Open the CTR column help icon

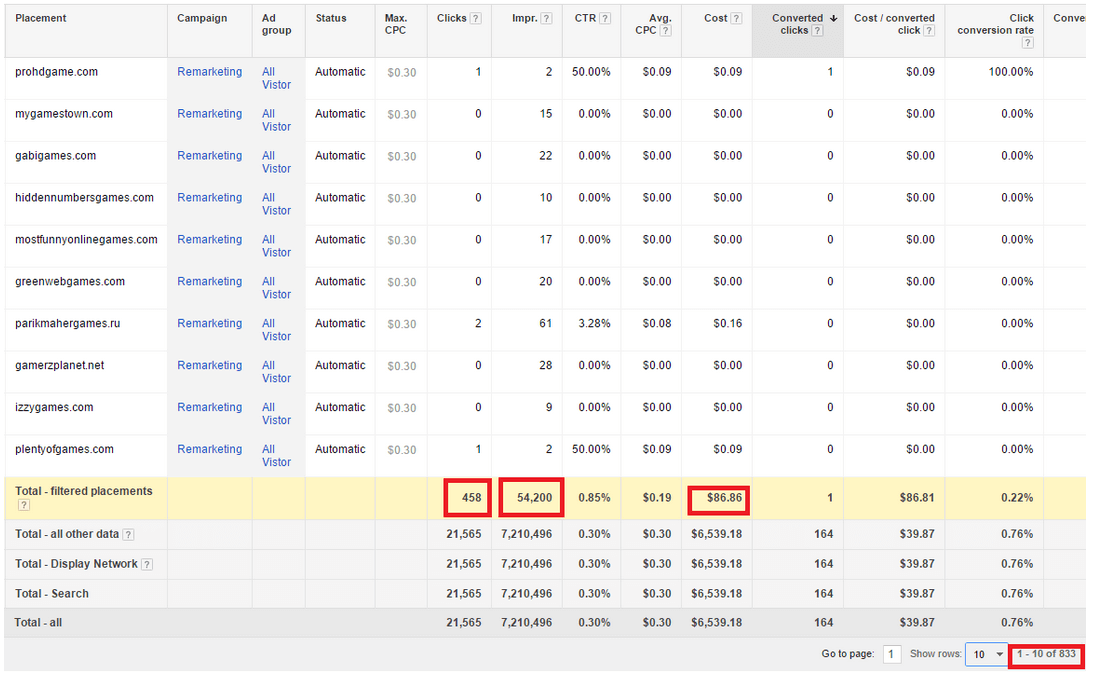[x=604, y=18]
